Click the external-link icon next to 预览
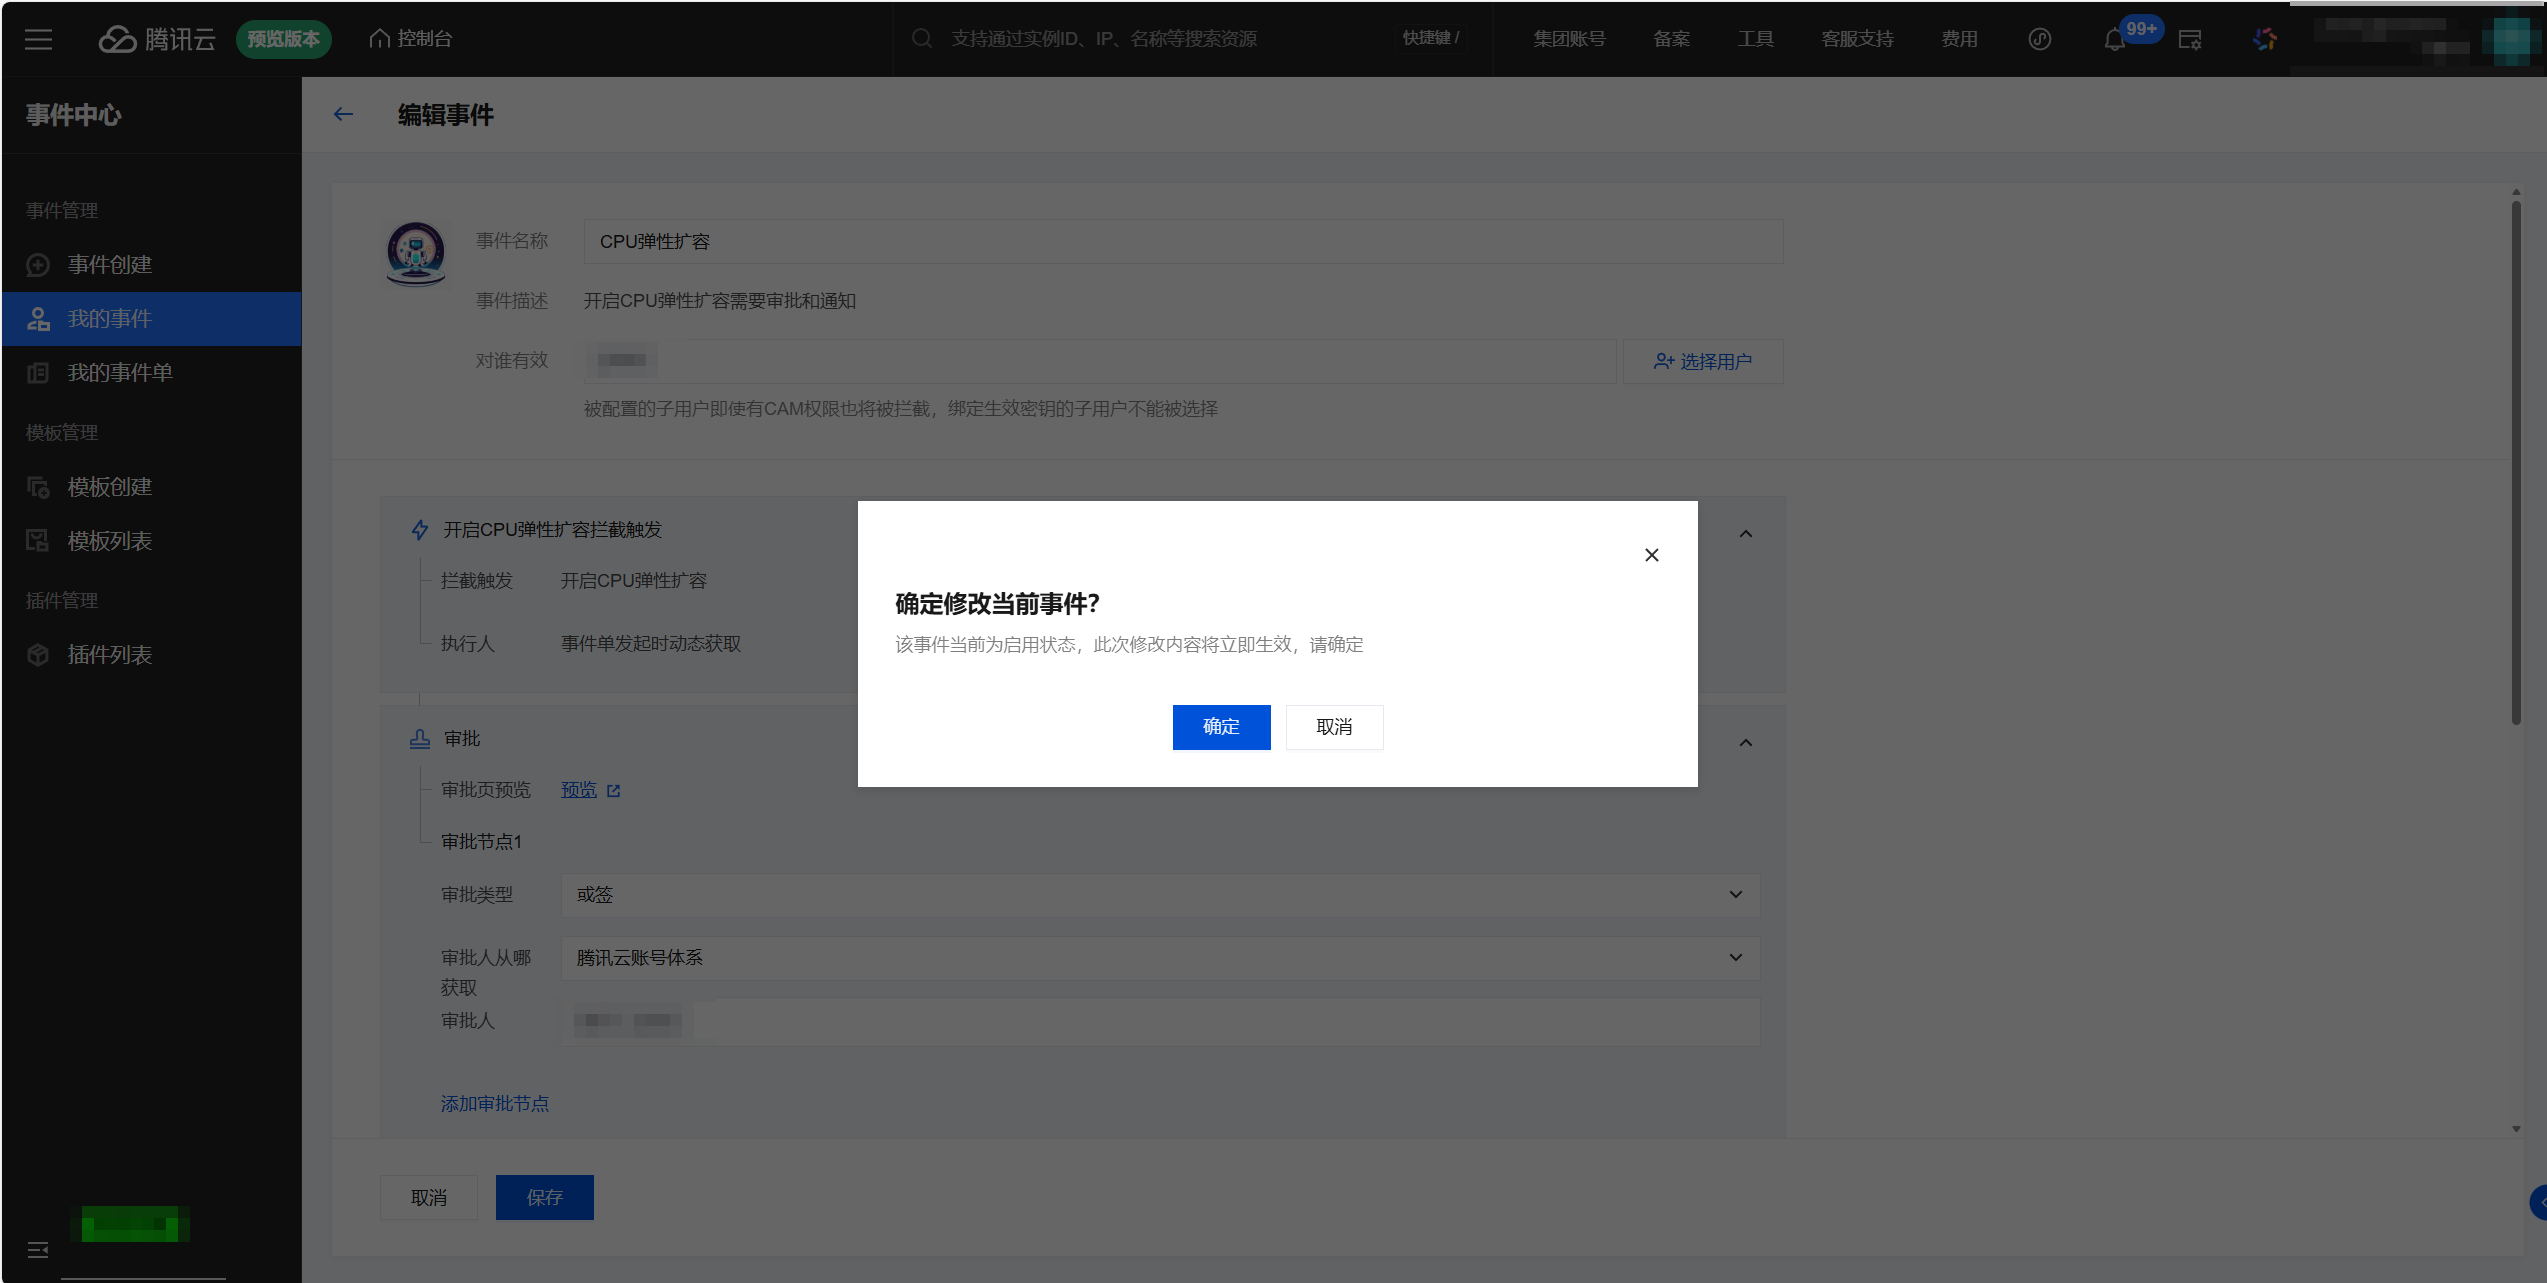This screenshot has width=2547, height=1283. (614, 791)
